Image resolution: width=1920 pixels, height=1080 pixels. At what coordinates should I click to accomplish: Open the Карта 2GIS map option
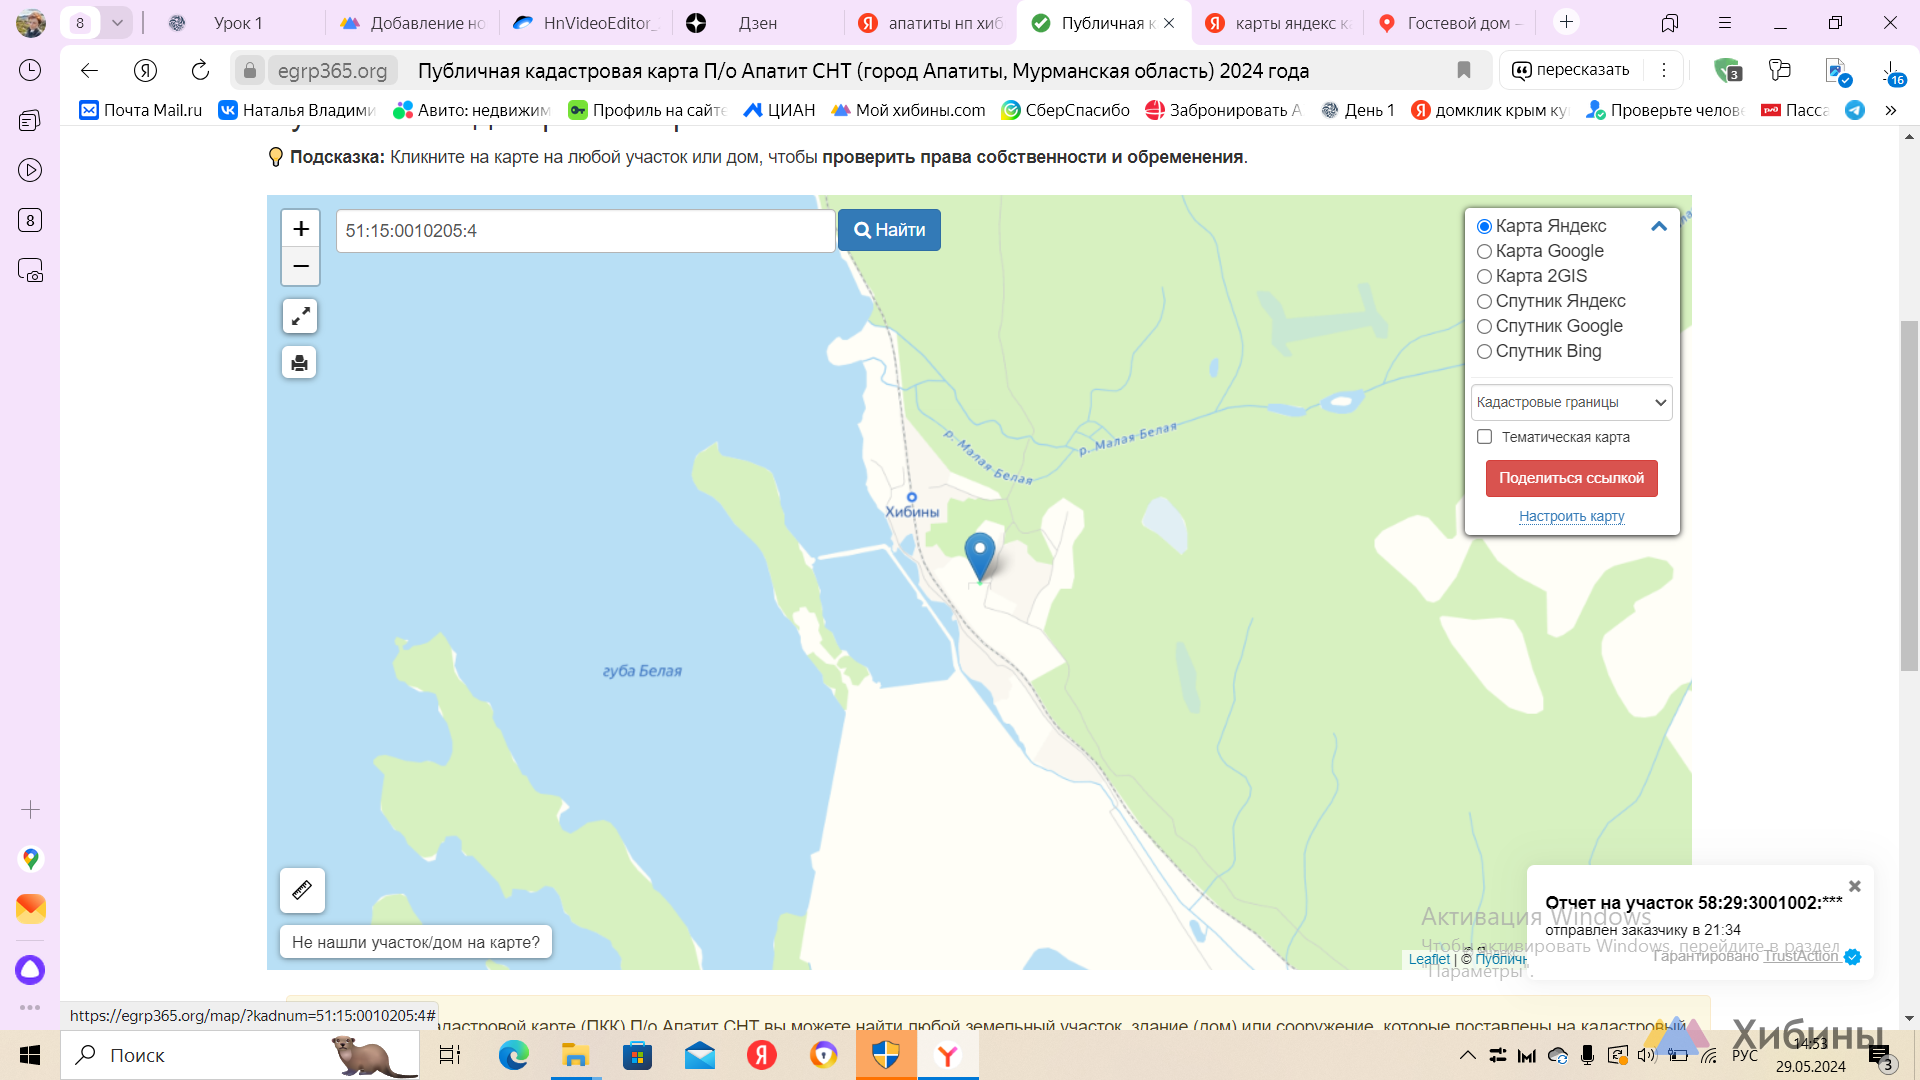tap(1485, 276)
